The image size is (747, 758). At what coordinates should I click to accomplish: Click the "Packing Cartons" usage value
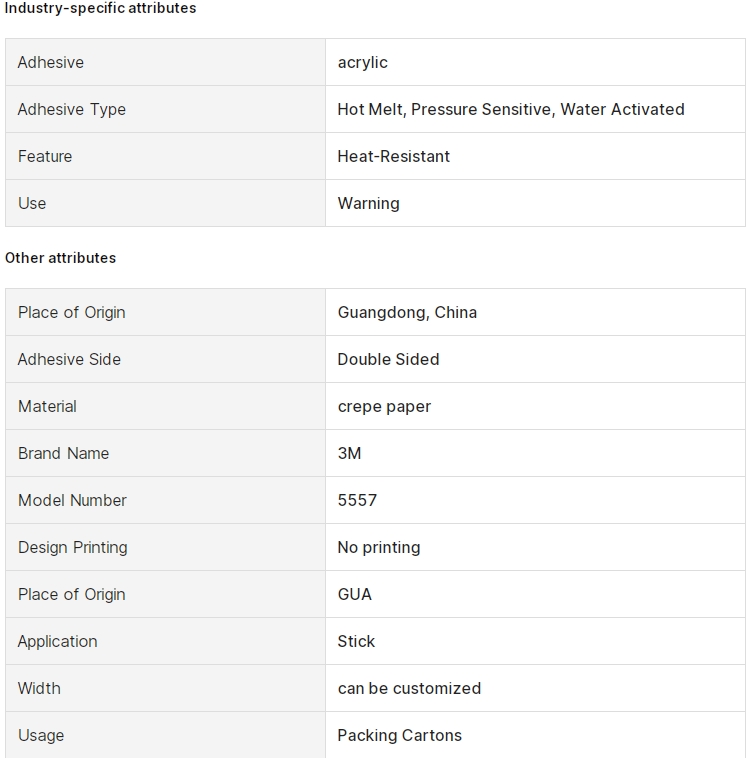click(x=399, y=735)
